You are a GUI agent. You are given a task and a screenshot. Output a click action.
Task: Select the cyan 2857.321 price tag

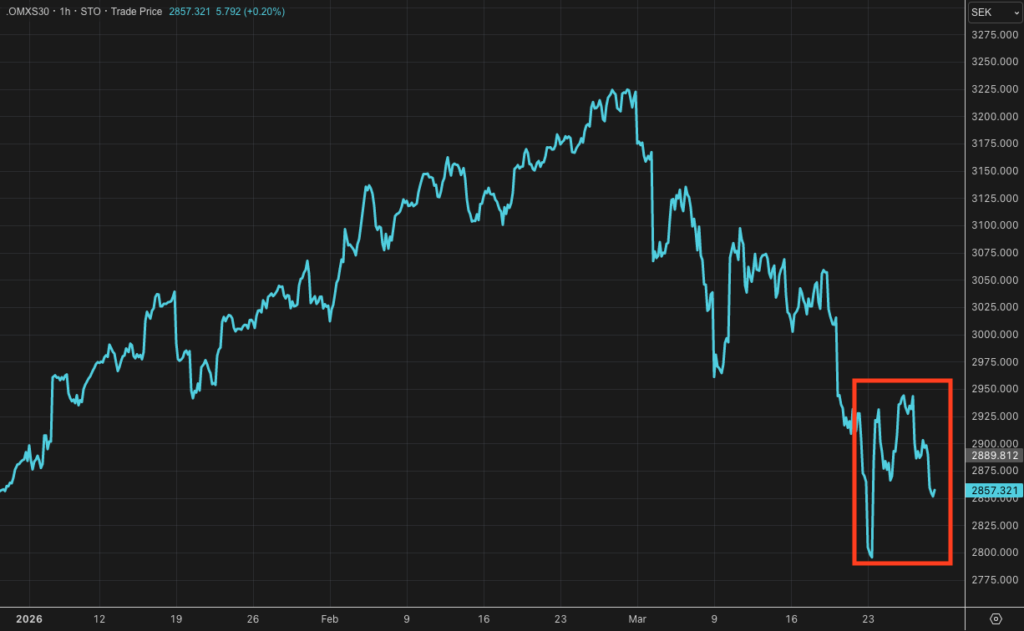994,491
